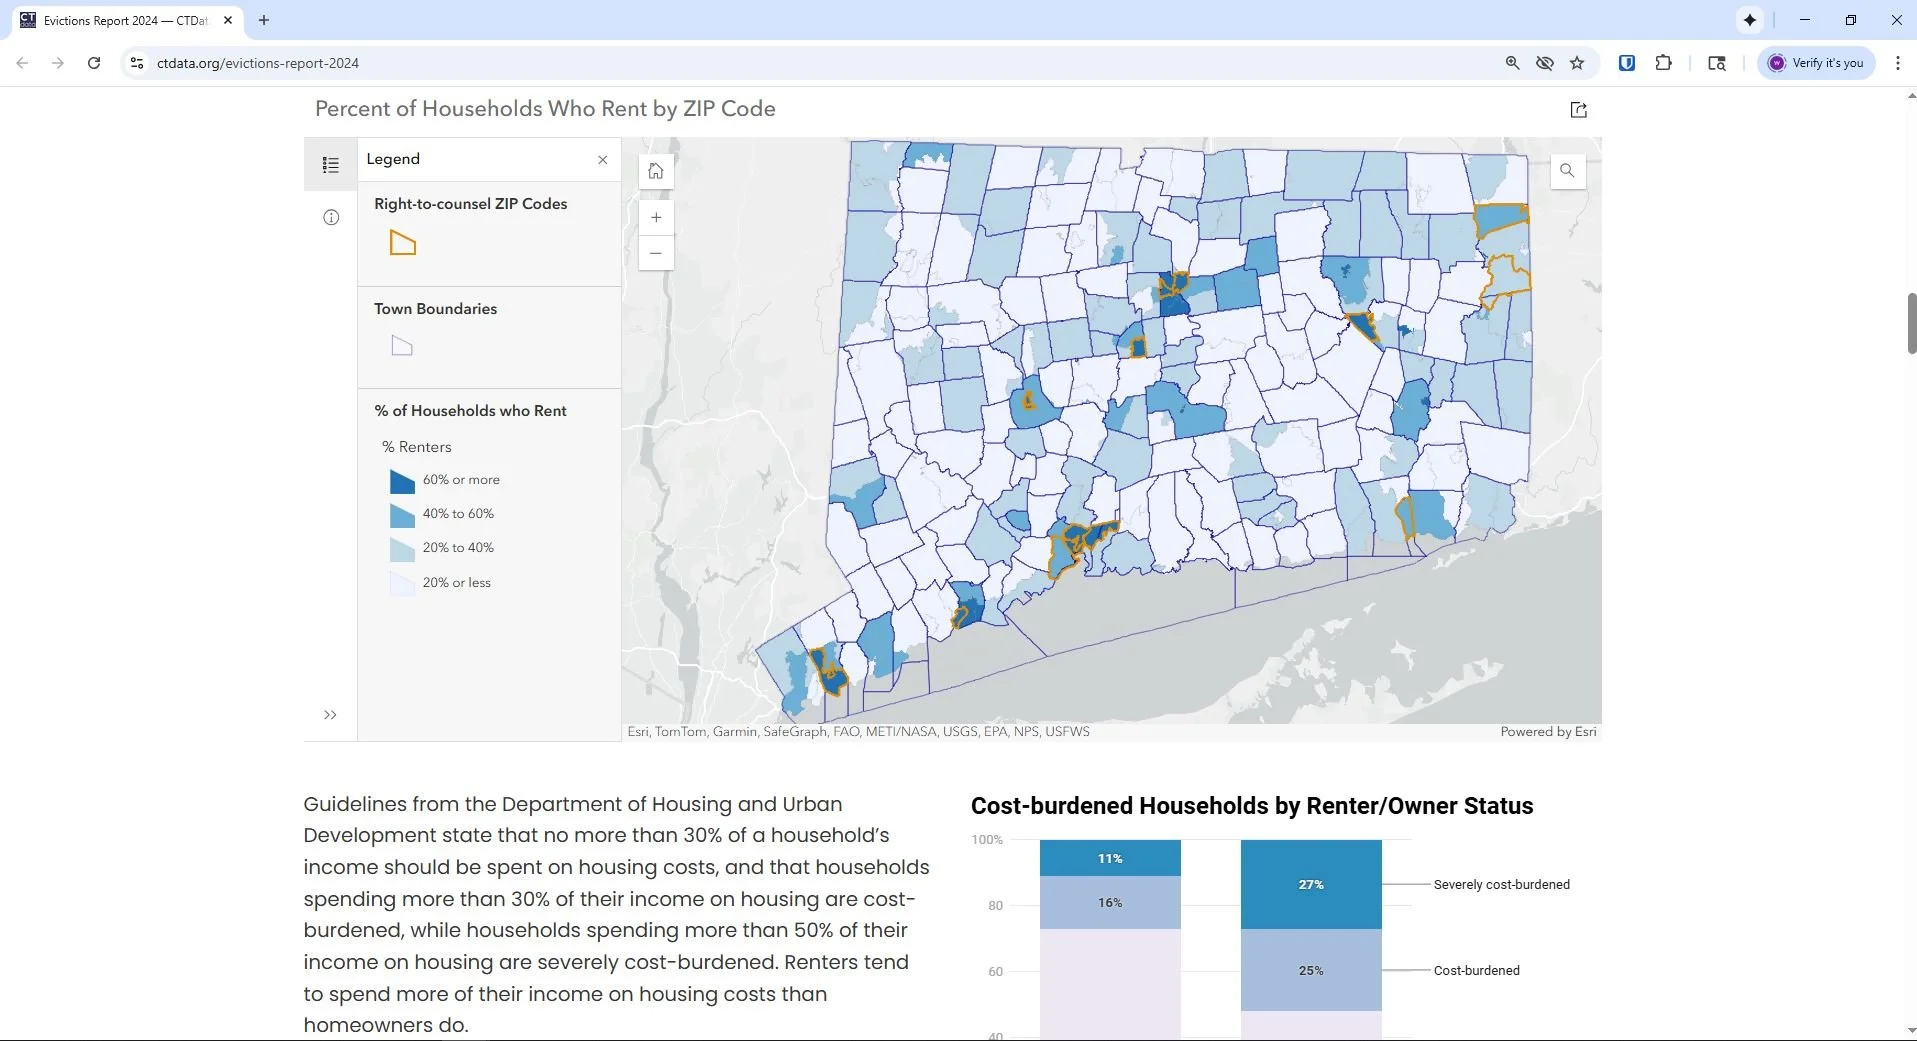The width and height of the screenshot is (1917, 1041).
Task: Click the site information icon in address bar
Action: 136,63
